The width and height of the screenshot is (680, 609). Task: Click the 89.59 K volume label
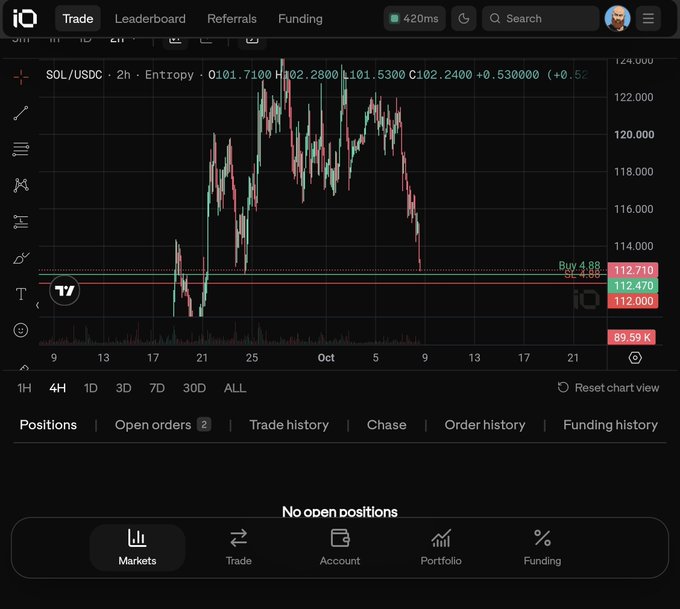tap(632, 337)
